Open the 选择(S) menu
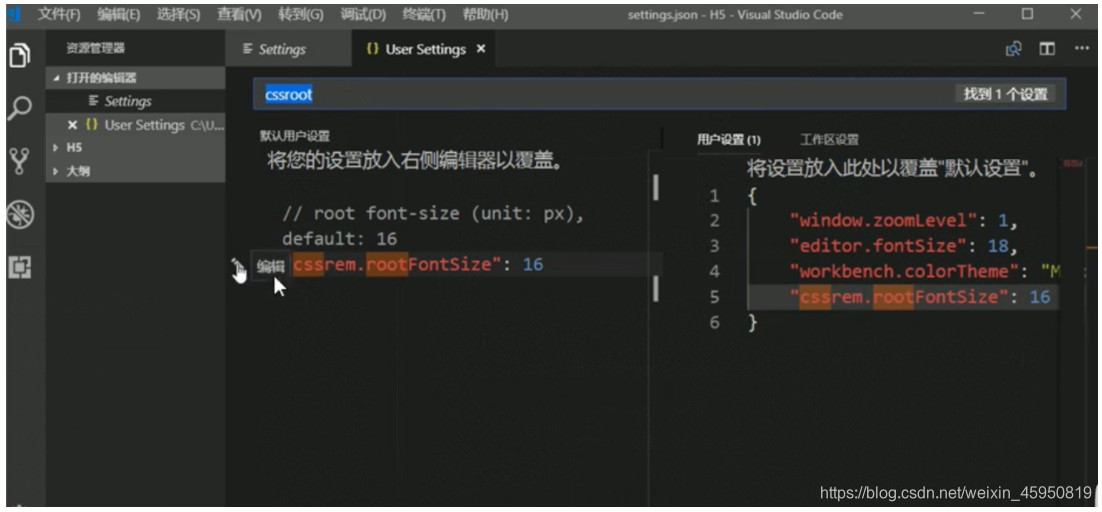 click(x=178, y=14)
